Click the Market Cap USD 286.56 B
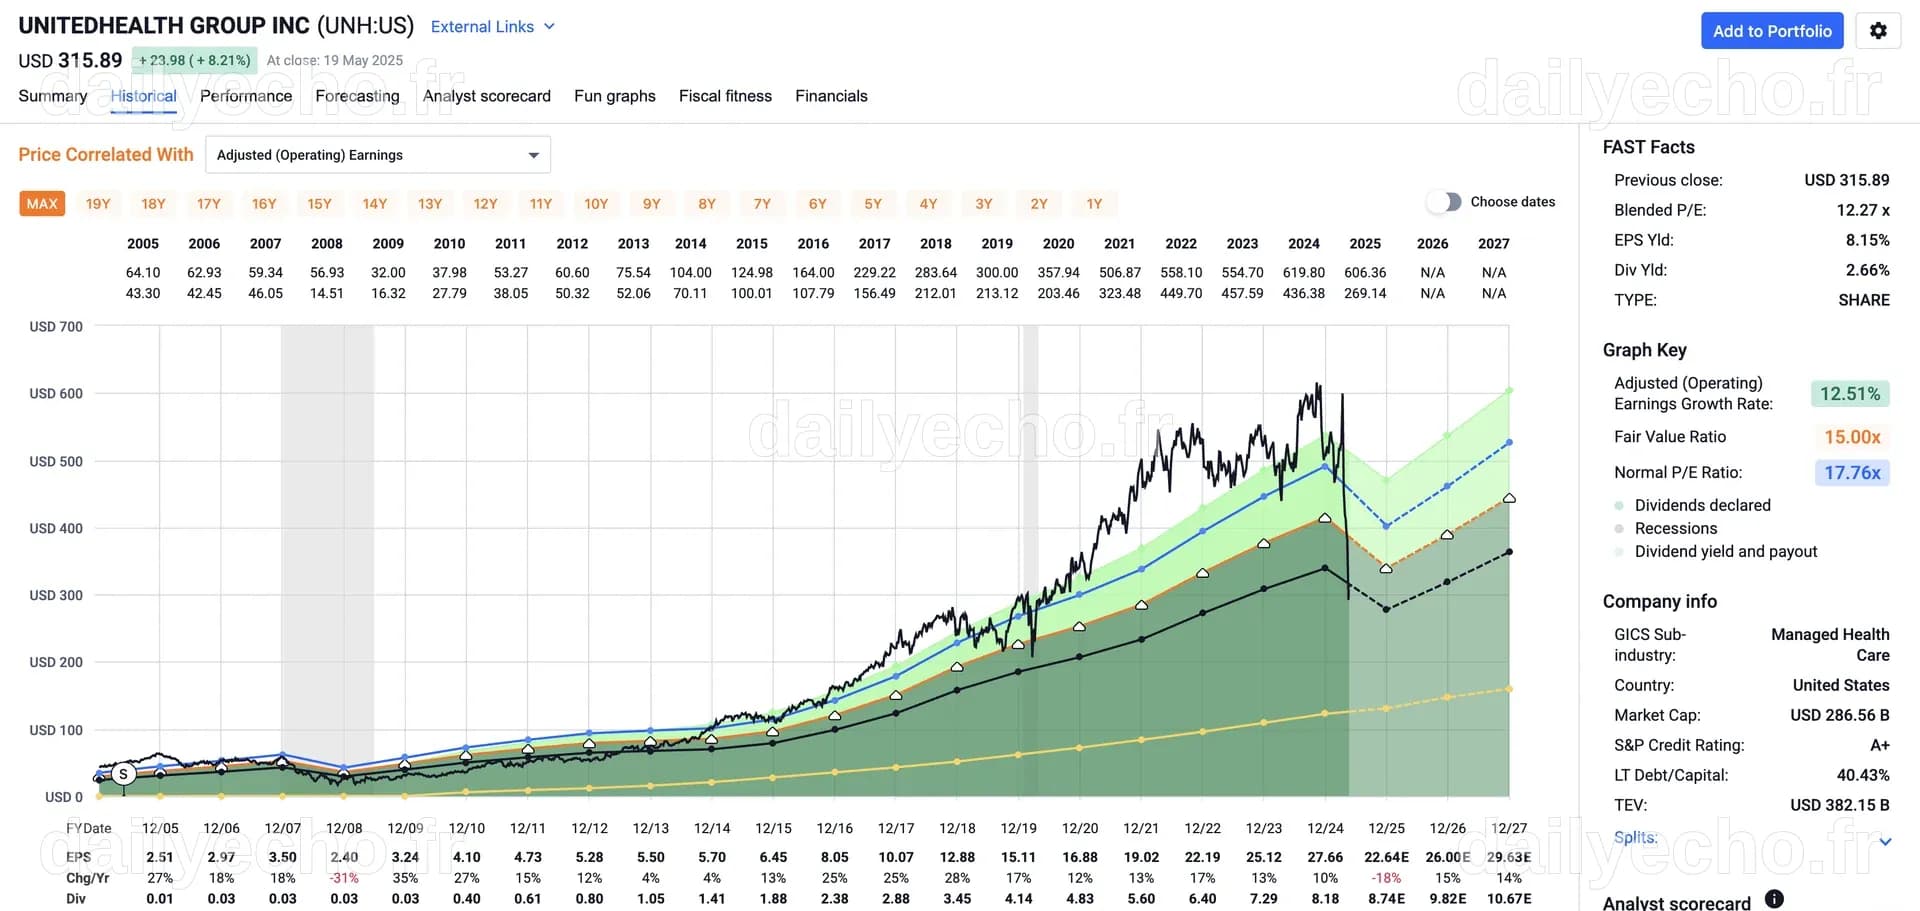 [1840, 715]
